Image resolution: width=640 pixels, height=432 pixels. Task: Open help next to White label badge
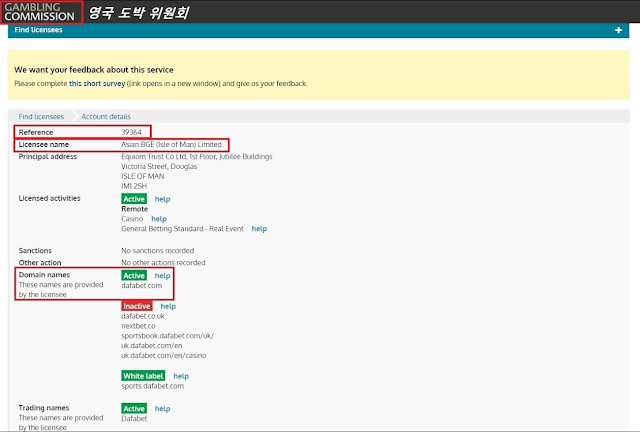click(x=181, y=376)
